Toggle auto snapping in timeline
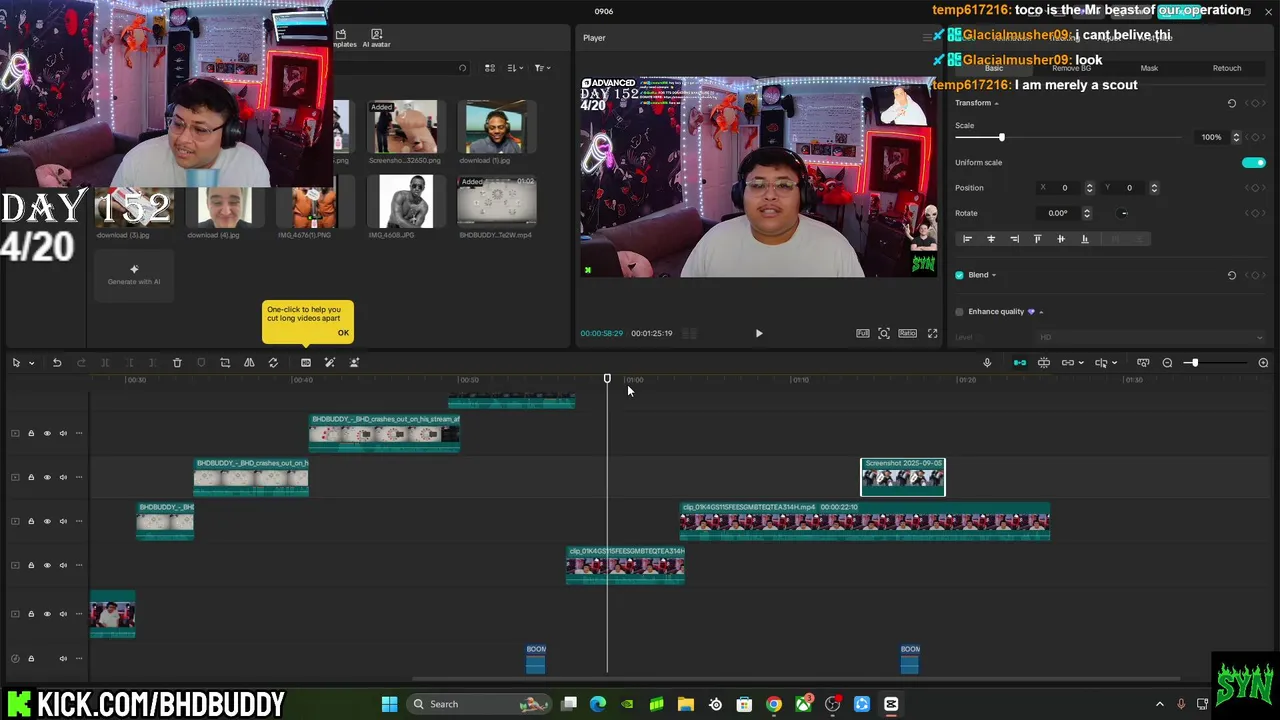 [x=1044, y=363]
